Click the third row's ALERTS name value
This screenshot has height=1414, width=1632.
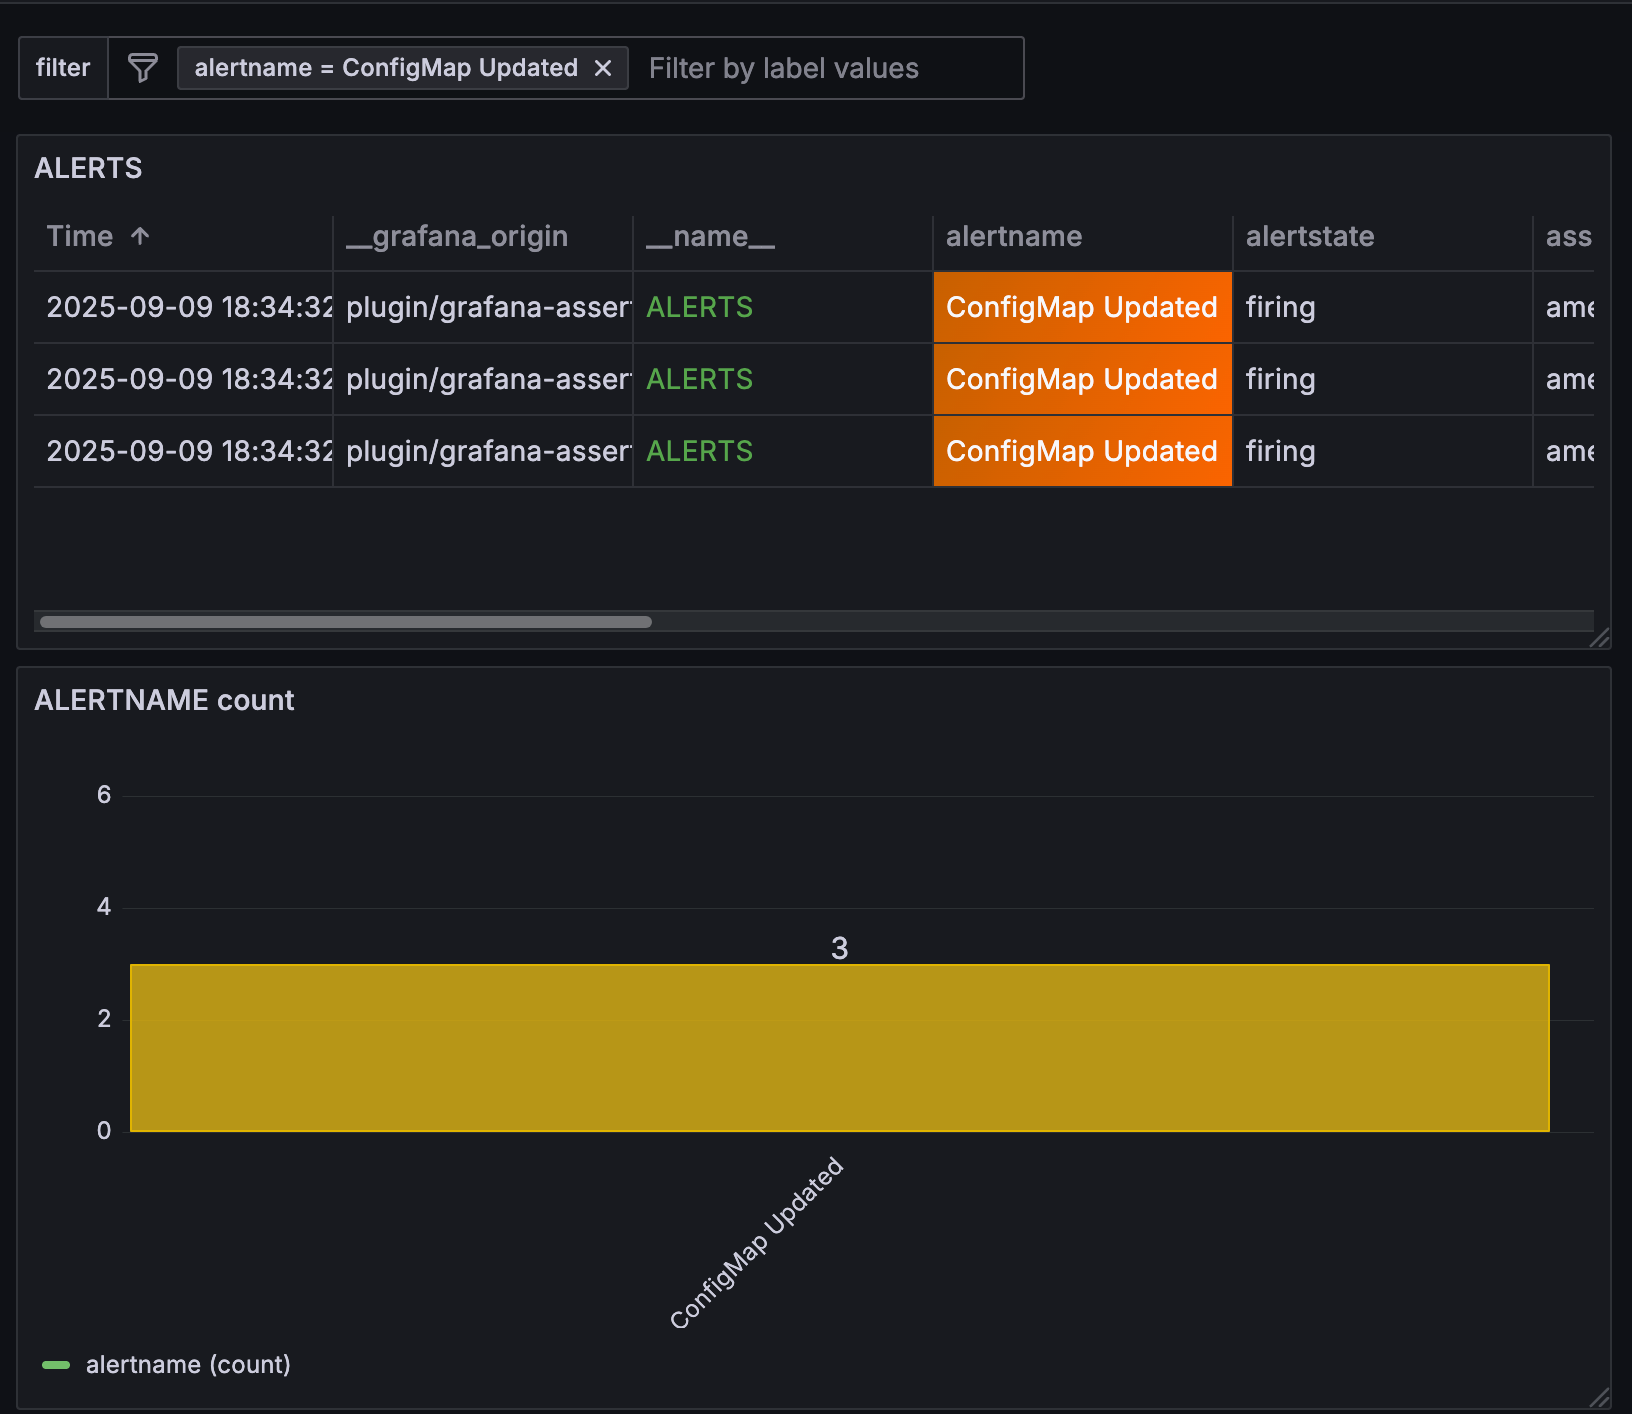(699, 452)
